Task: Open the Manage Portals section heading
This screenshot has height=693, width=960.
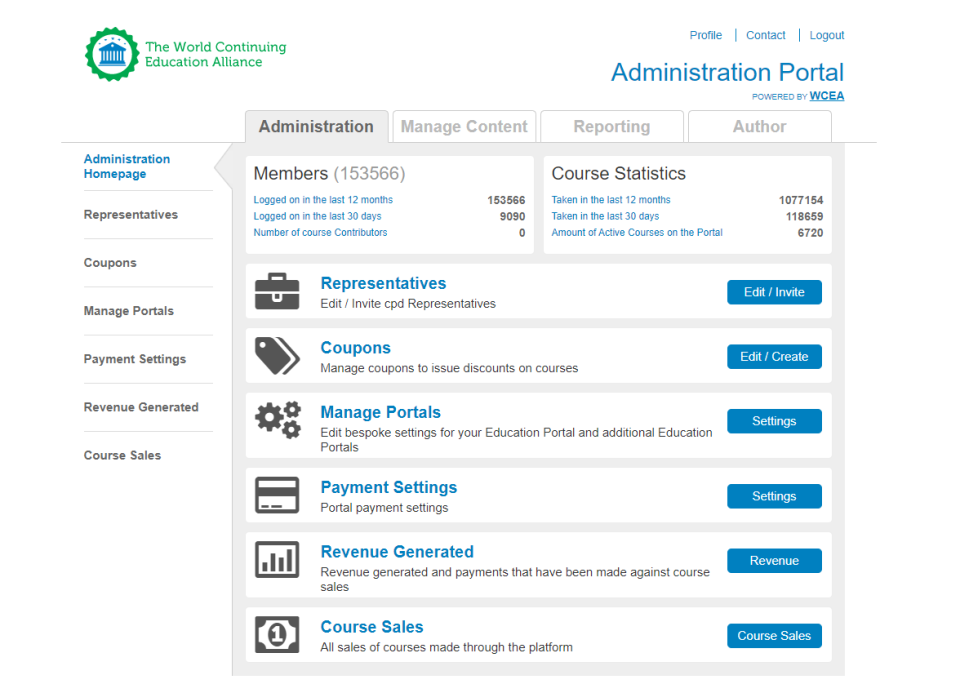Action: (x=381, y=412)
